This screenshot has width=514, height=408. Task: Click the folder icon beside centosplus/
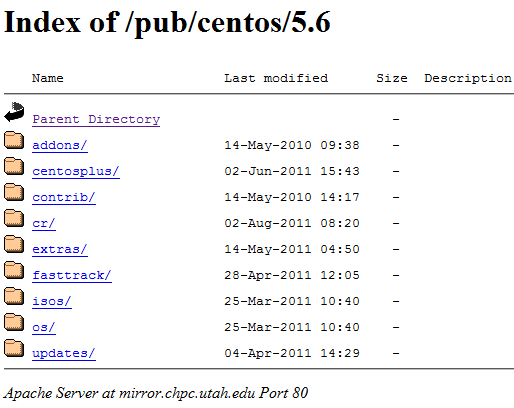click(14, 166)
